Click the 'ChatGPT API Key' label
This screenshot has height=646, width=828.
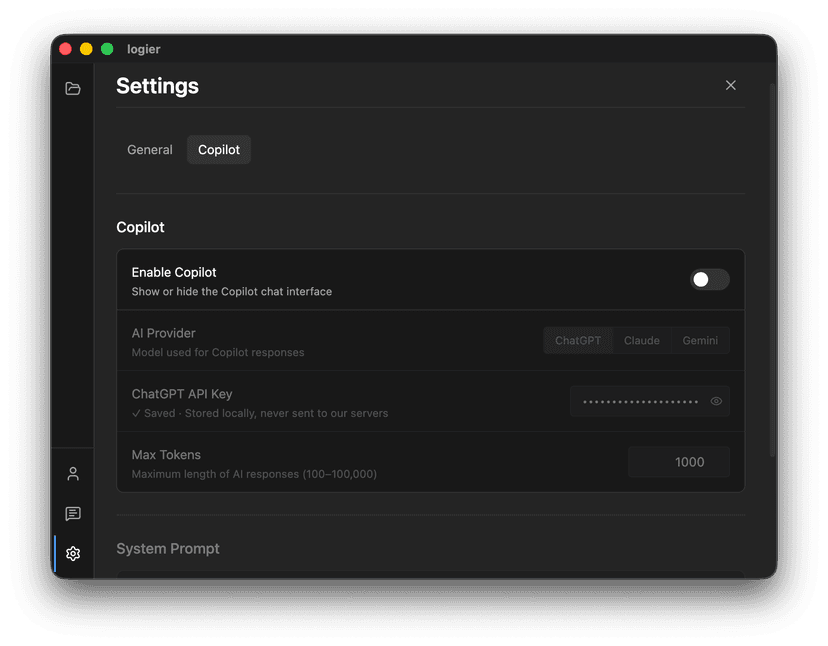182,394
